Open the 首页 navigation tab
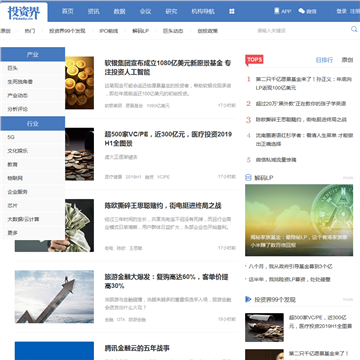 click(x=68, y=11)
